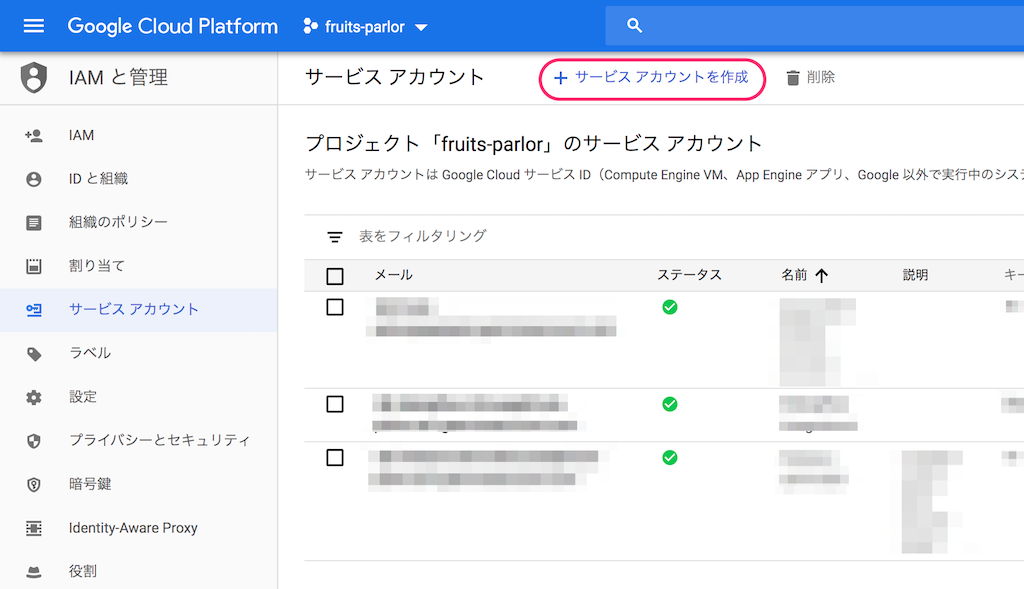Check the third service account row checkbox

[x=335, y=458]
